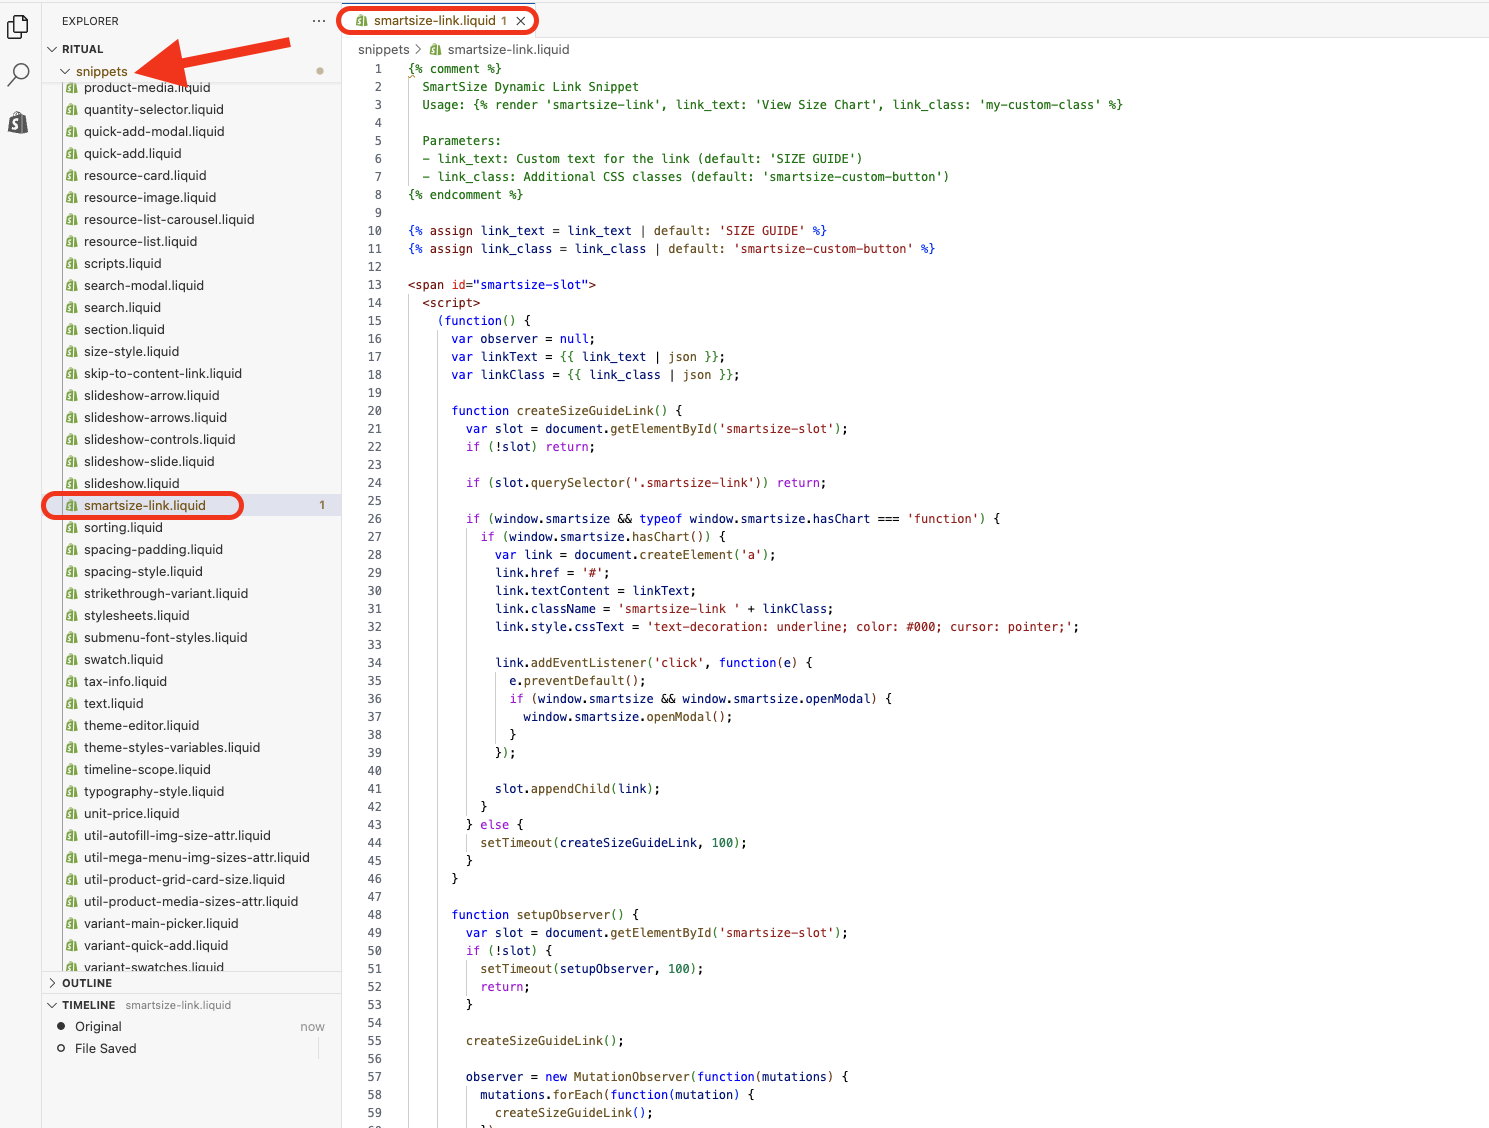Close the smartsize-link.liquid editor tab
This screenshot has height=1128, width=1489.
(x=520, y=21)
